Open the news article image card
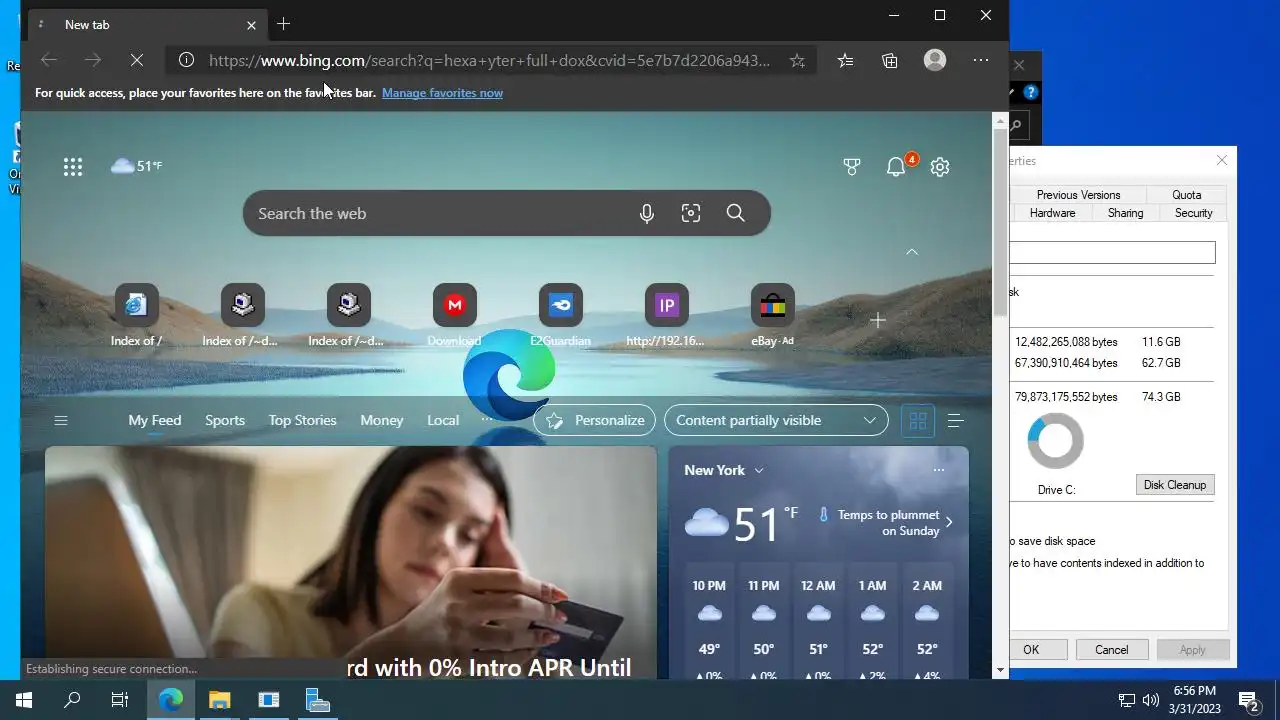 351,563
